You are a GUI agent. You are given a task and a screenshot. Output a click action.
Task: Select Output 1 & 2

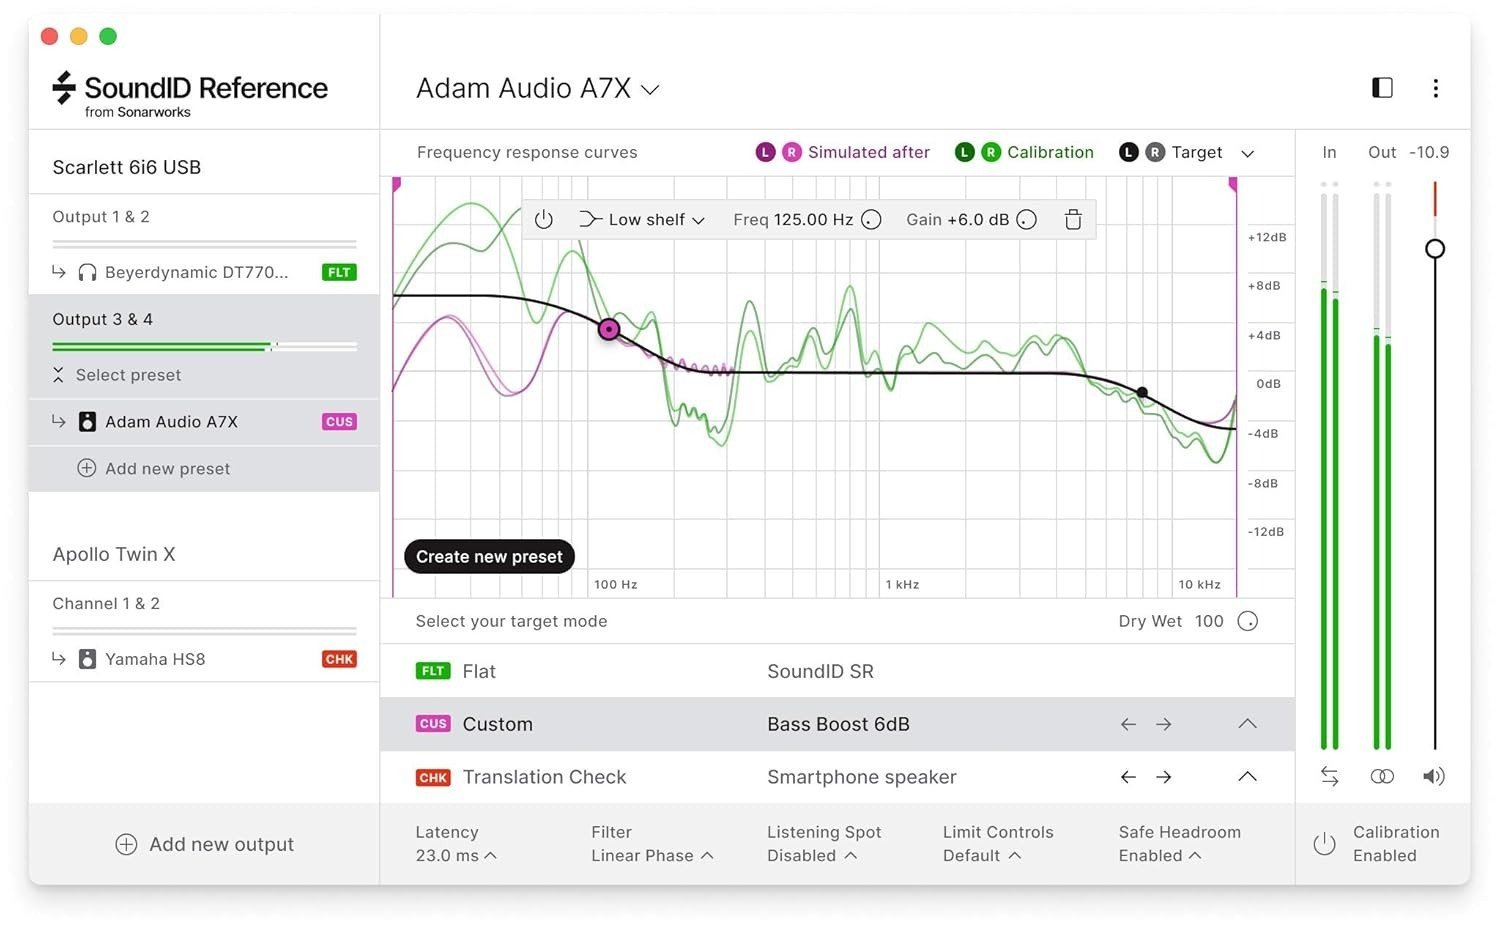tap(101, 217)
